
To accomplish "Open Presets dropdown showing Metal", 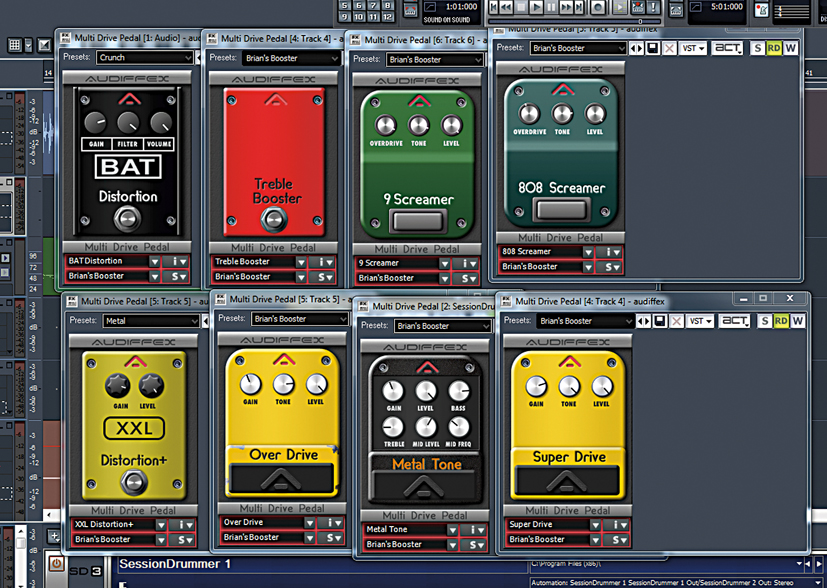I will [151, 321].
